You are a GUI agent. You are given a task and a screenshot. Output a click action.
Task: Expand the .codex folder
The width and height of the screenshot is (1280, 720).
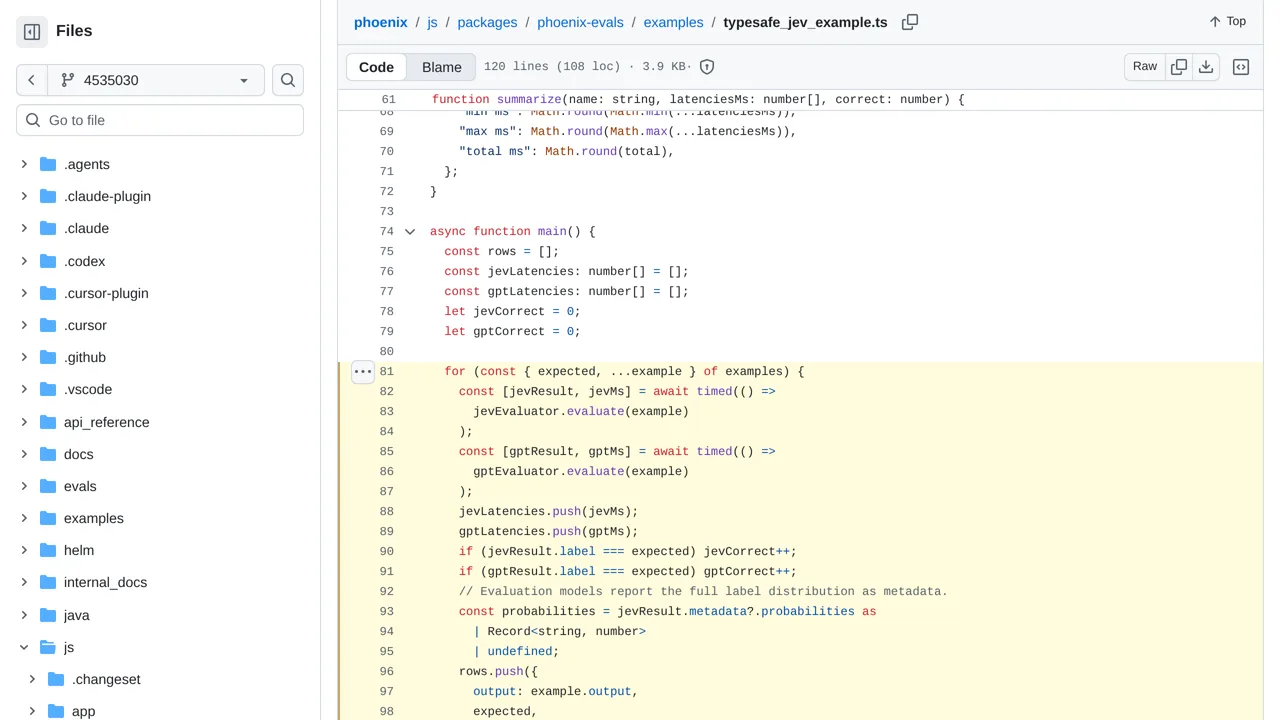[24, 261]
